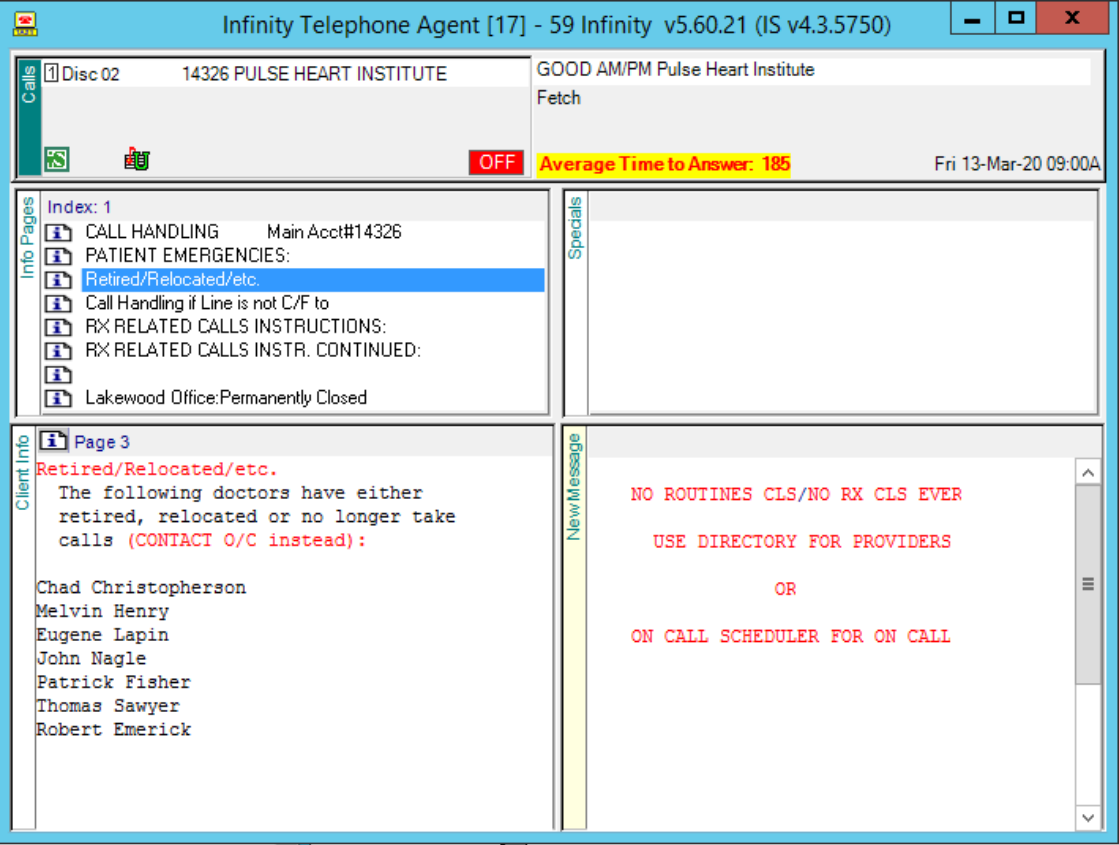The height and width of the screenshot is (845, 1119).
Task: Click the Fetch text under the greeting
Action: pos(559,98)
